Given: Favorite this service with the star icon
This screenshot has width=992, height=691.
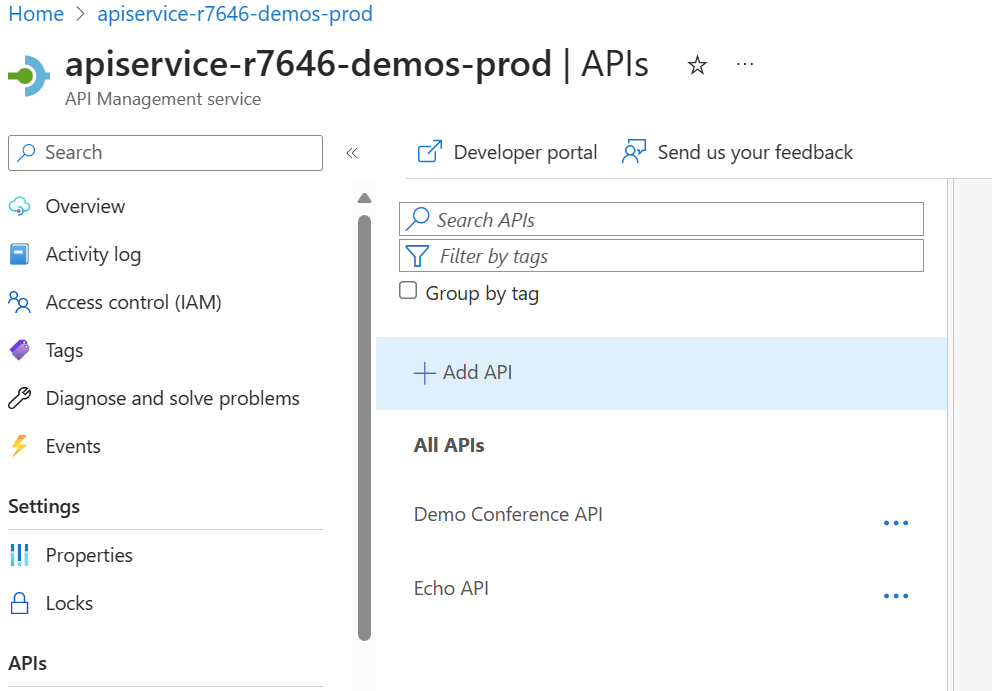Looking at the screenshot, I should 697,65.
